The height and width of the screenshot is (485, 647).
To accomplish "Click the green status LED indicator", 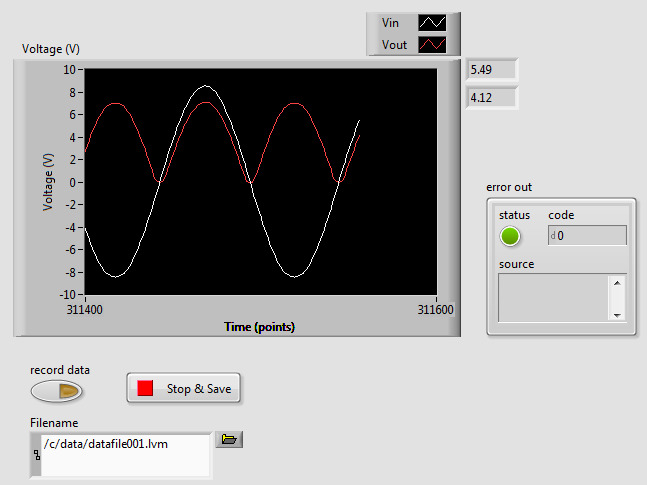I will click(510, 236).
